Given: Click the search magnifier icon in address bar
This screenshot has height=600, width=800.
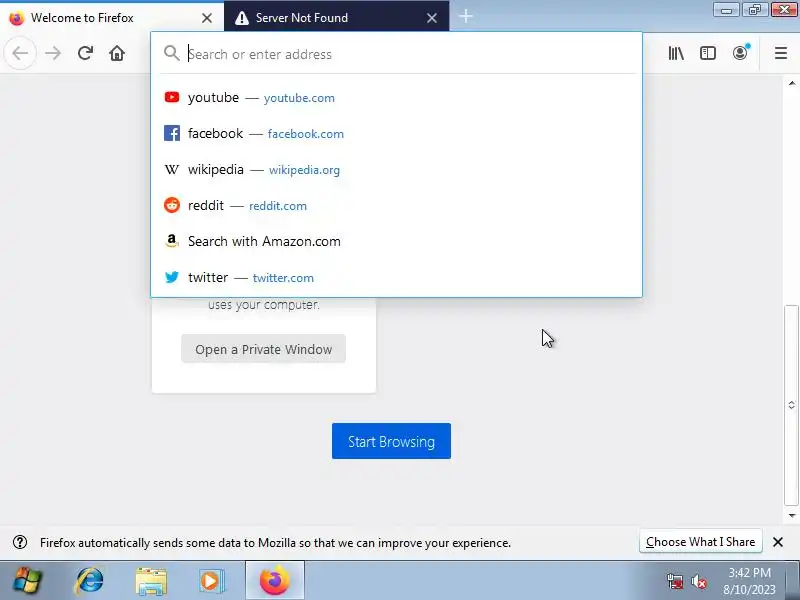Looking at the screenshot, I should click(x=171, y=53).
